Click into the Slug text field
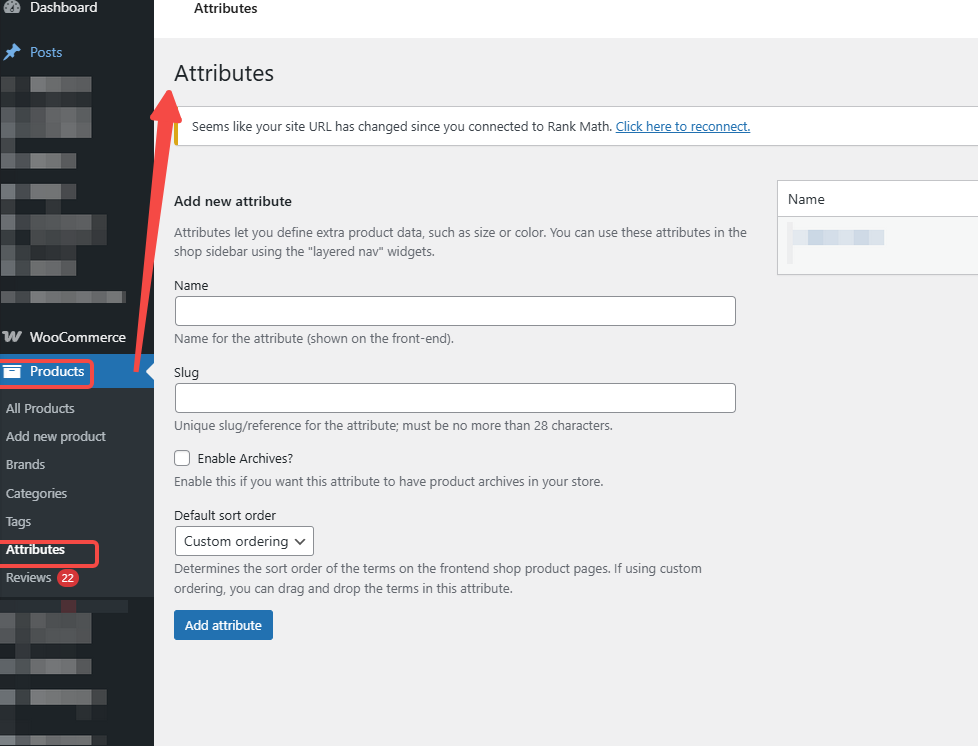 455,398
